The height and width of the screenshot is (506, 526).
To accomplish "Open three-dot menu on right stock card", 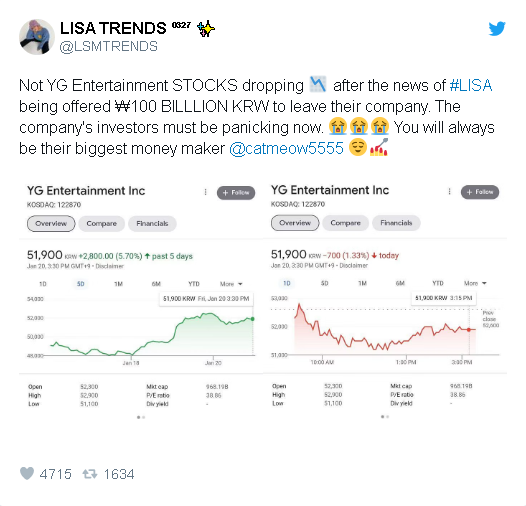I will pos(449,191).
